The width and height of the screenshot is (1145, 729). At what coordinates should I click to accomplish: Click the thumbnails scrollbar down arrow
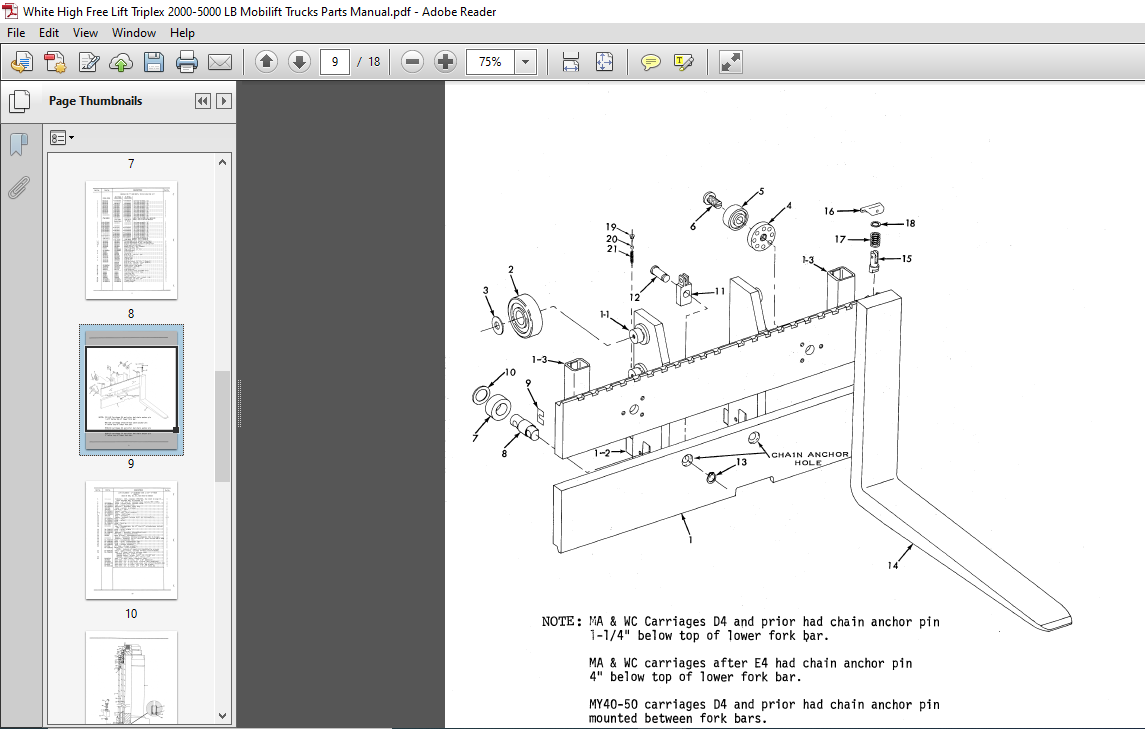[x=223, y=716]
